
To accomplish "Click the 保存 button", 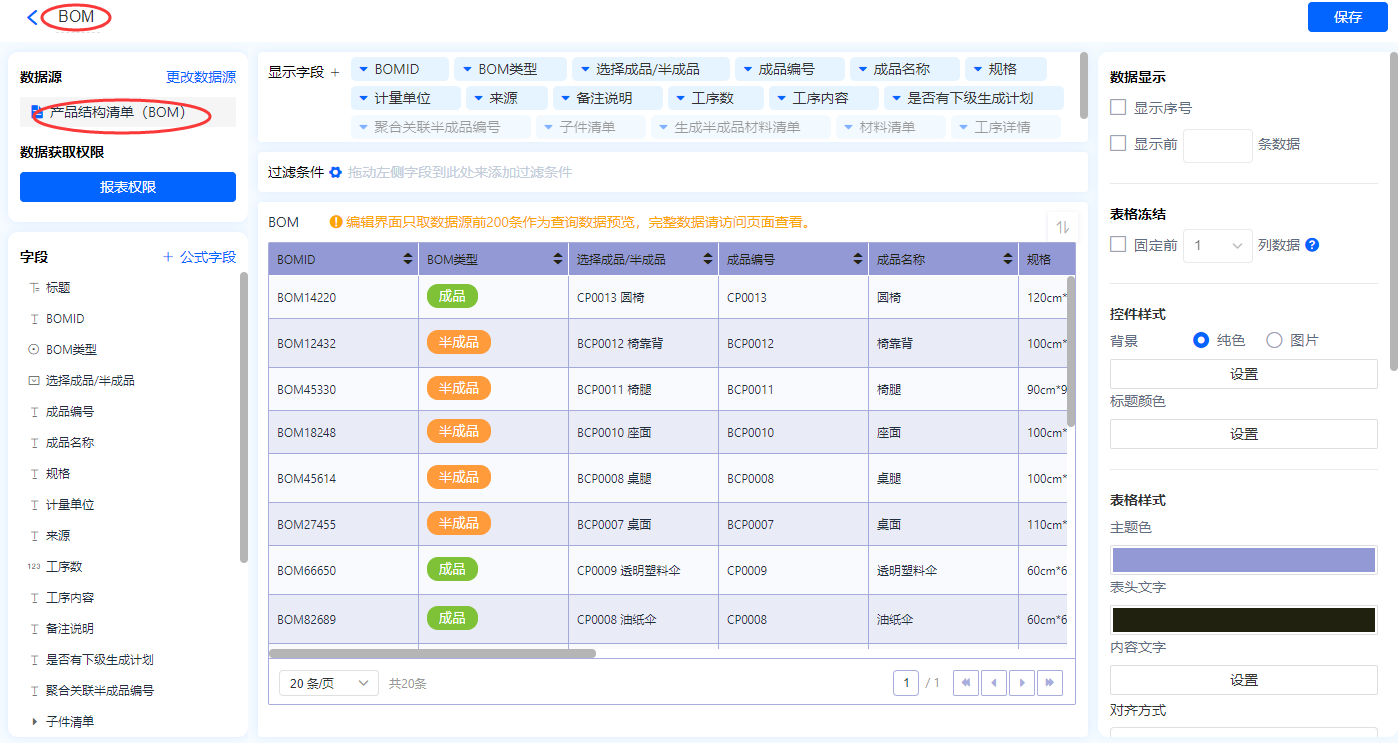I will (x=1347, y=17).
